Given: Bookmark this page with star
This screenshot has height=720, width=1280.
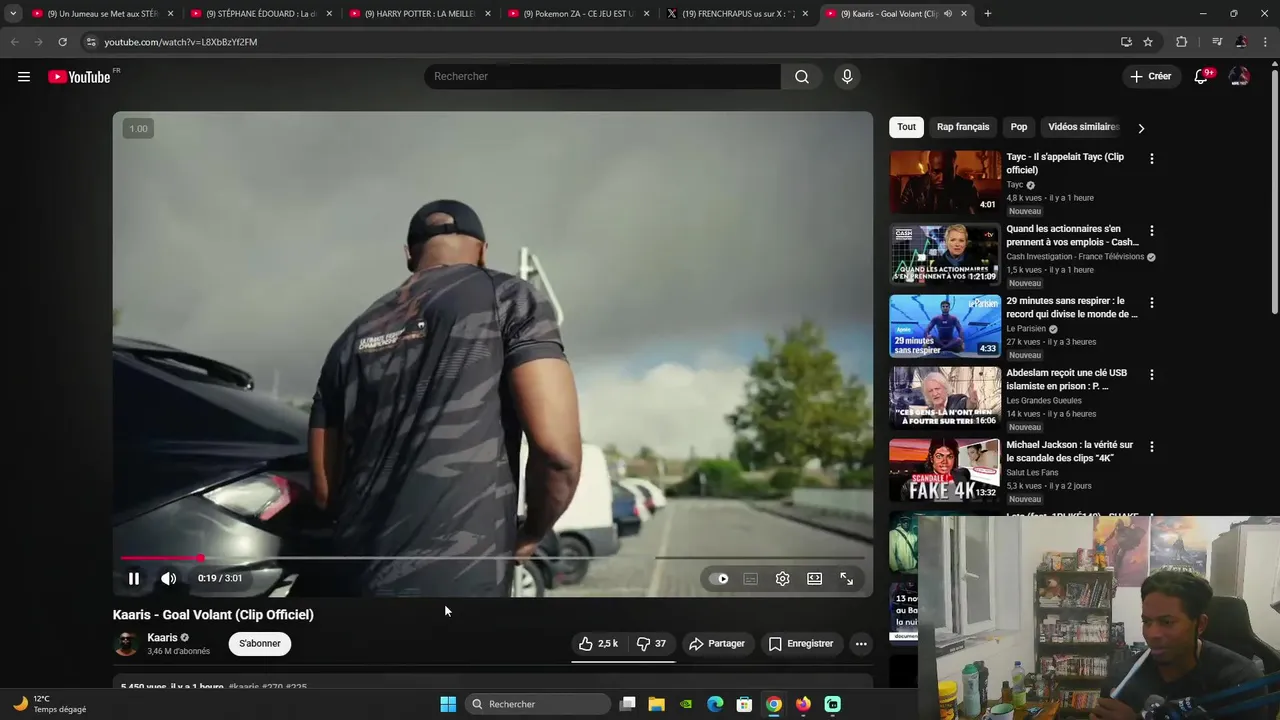Looking at the screenshot, I should [x=1148, y=42].
